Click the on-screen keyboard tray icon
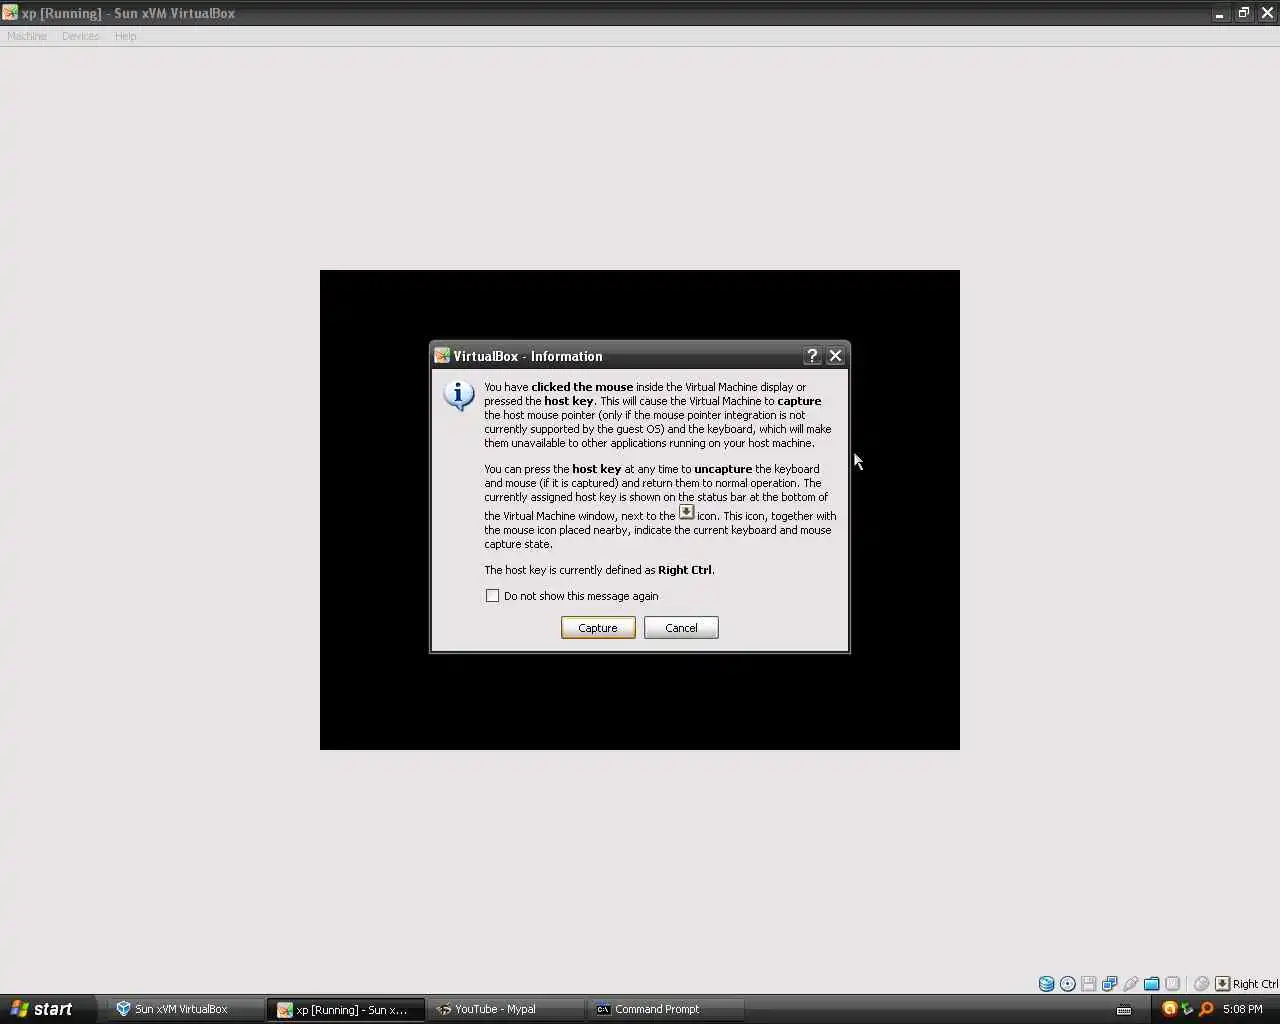Image resolution: width=1280 pixels, height=1024 pixels. point(1124,1009)
